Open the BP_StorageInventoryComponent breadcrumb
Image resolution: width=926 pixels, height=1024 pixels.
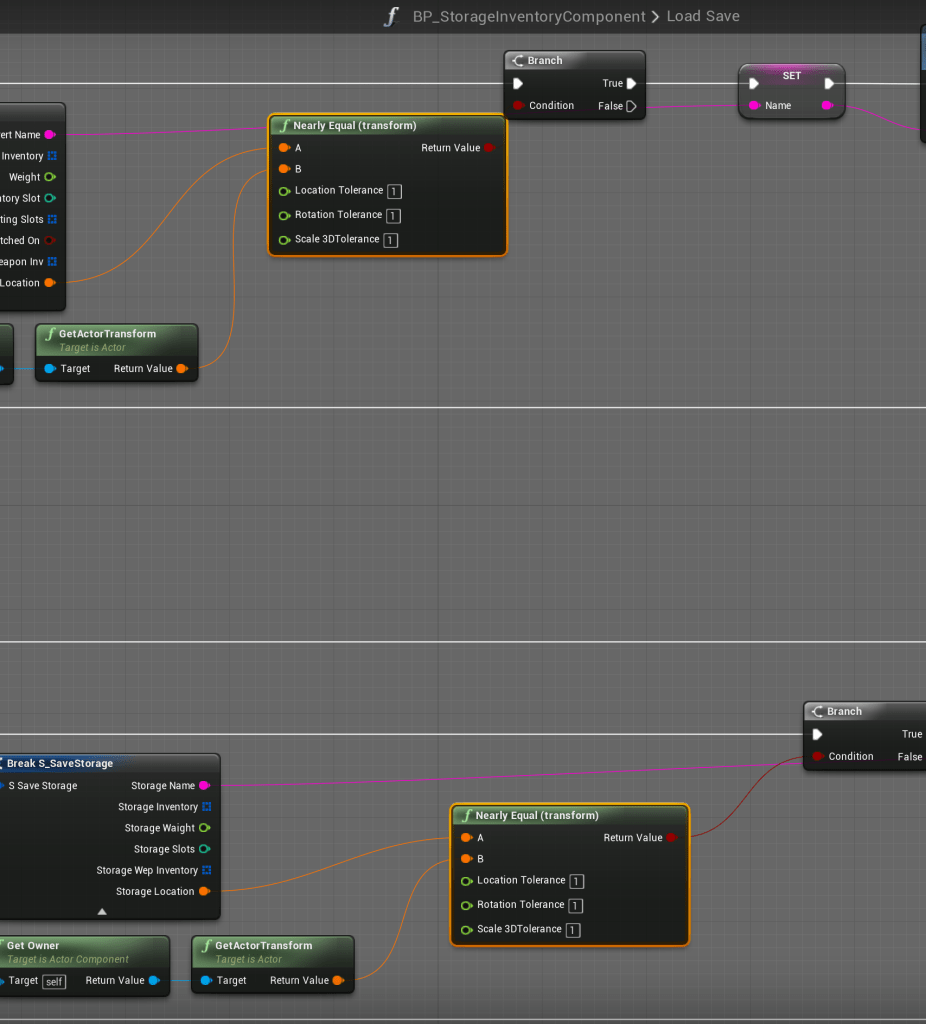pyautogui.click(x=528, y=17)
